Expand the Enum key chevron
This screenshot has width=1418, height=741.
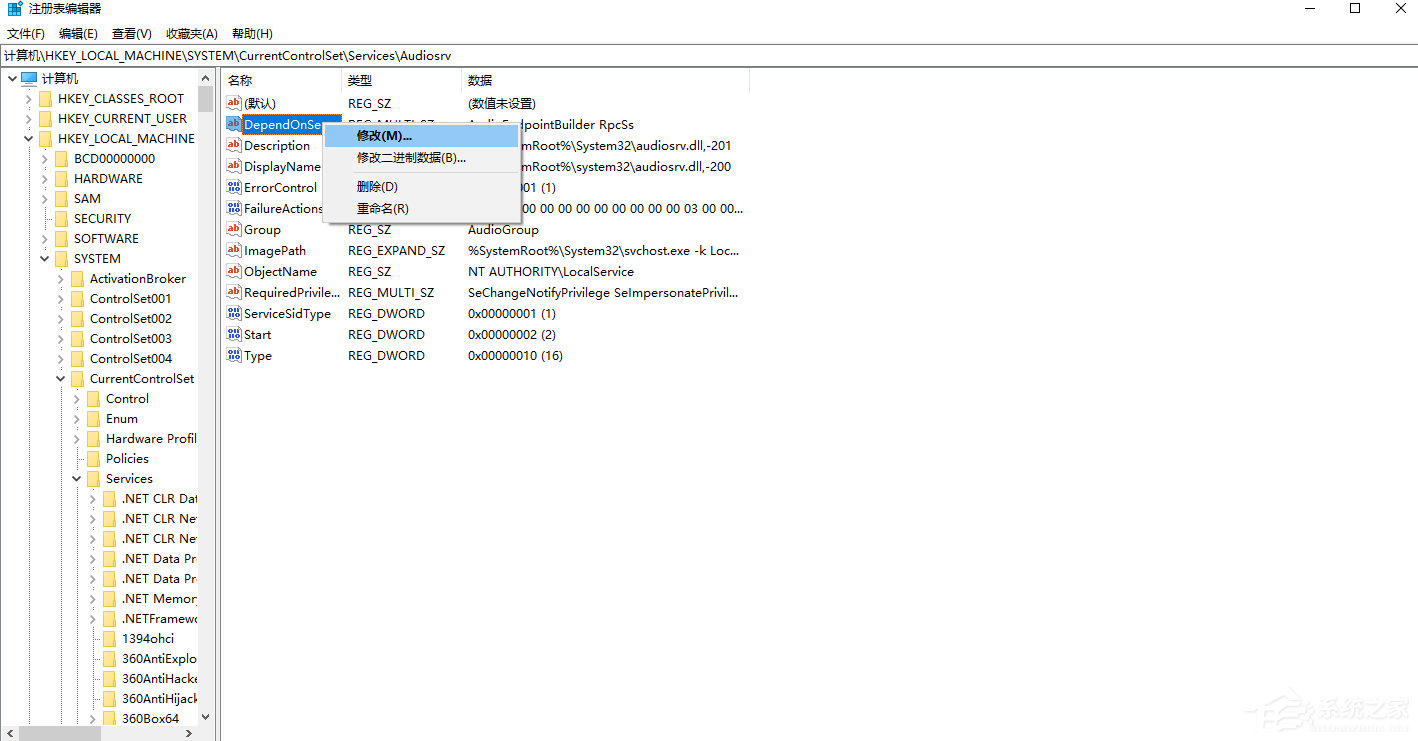coord(76,418)
